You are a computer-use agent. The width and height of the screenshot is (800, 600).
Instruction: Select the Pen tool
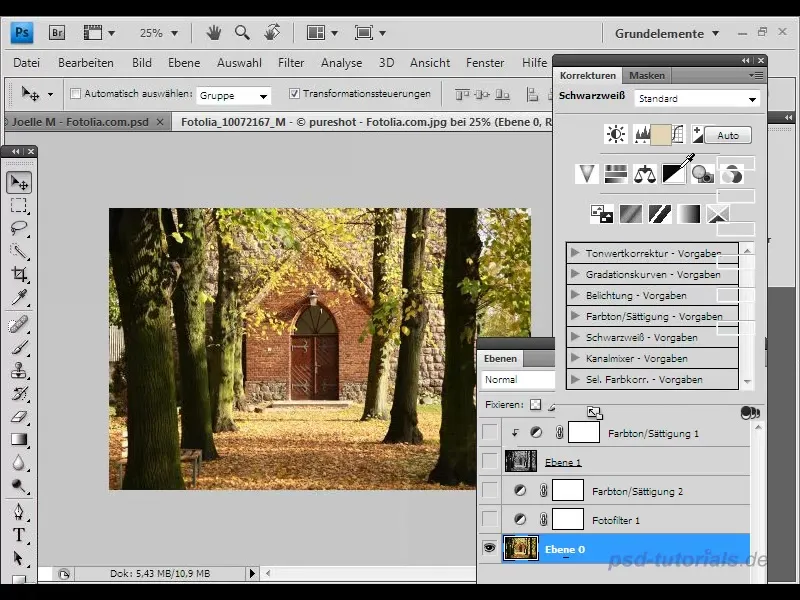pyautogui.click(x=19, y=511)
